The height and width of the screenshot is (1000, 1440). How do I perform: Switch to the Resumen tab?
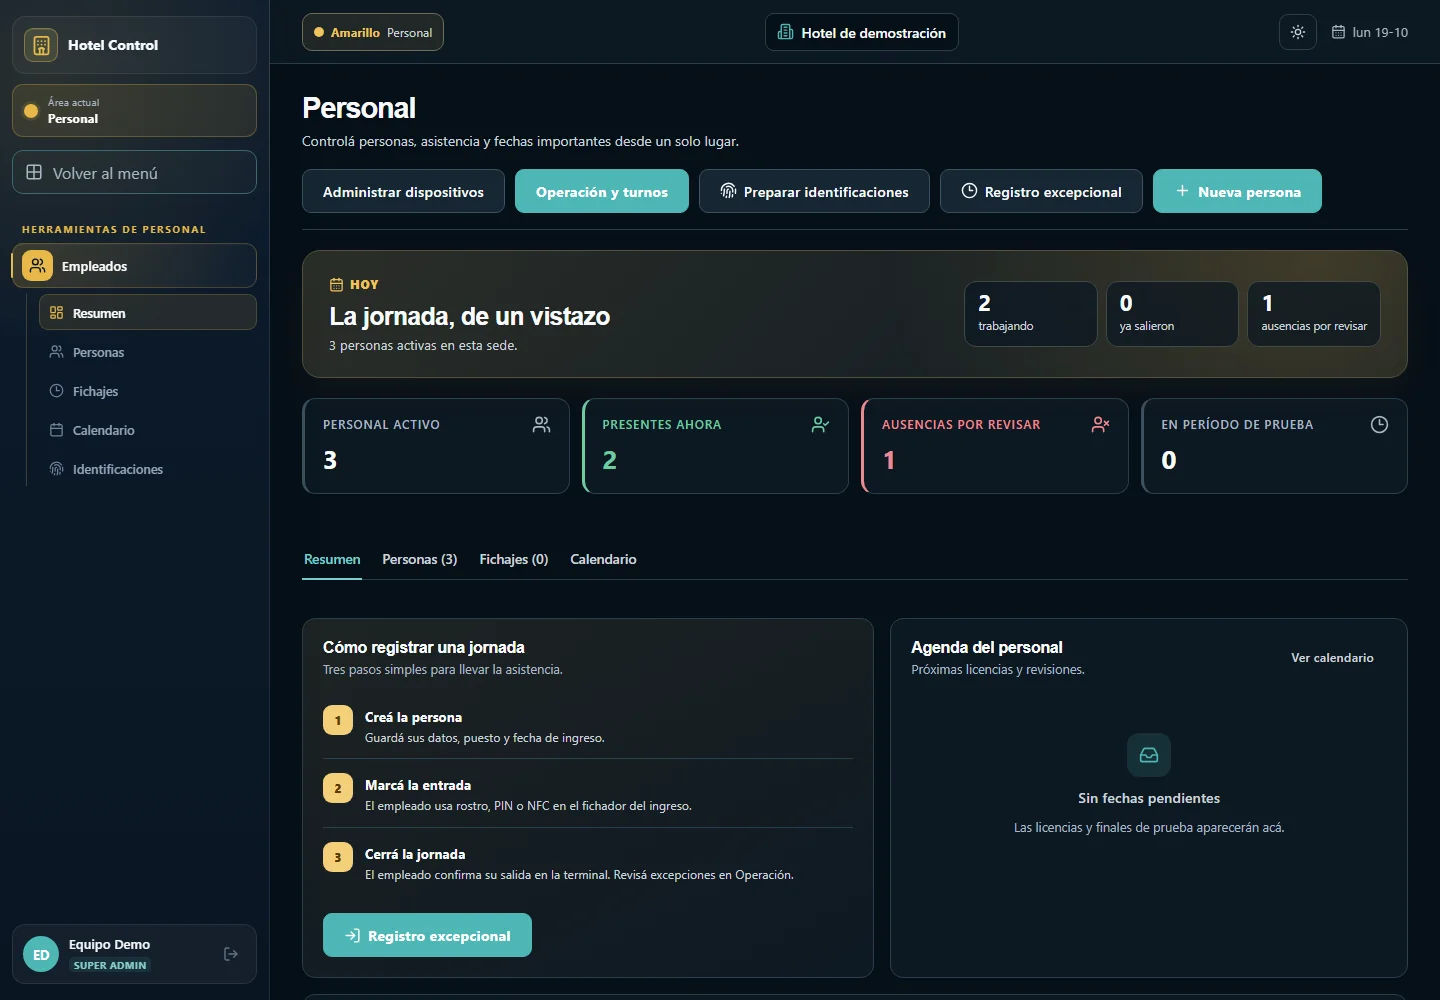pos(332,559)
